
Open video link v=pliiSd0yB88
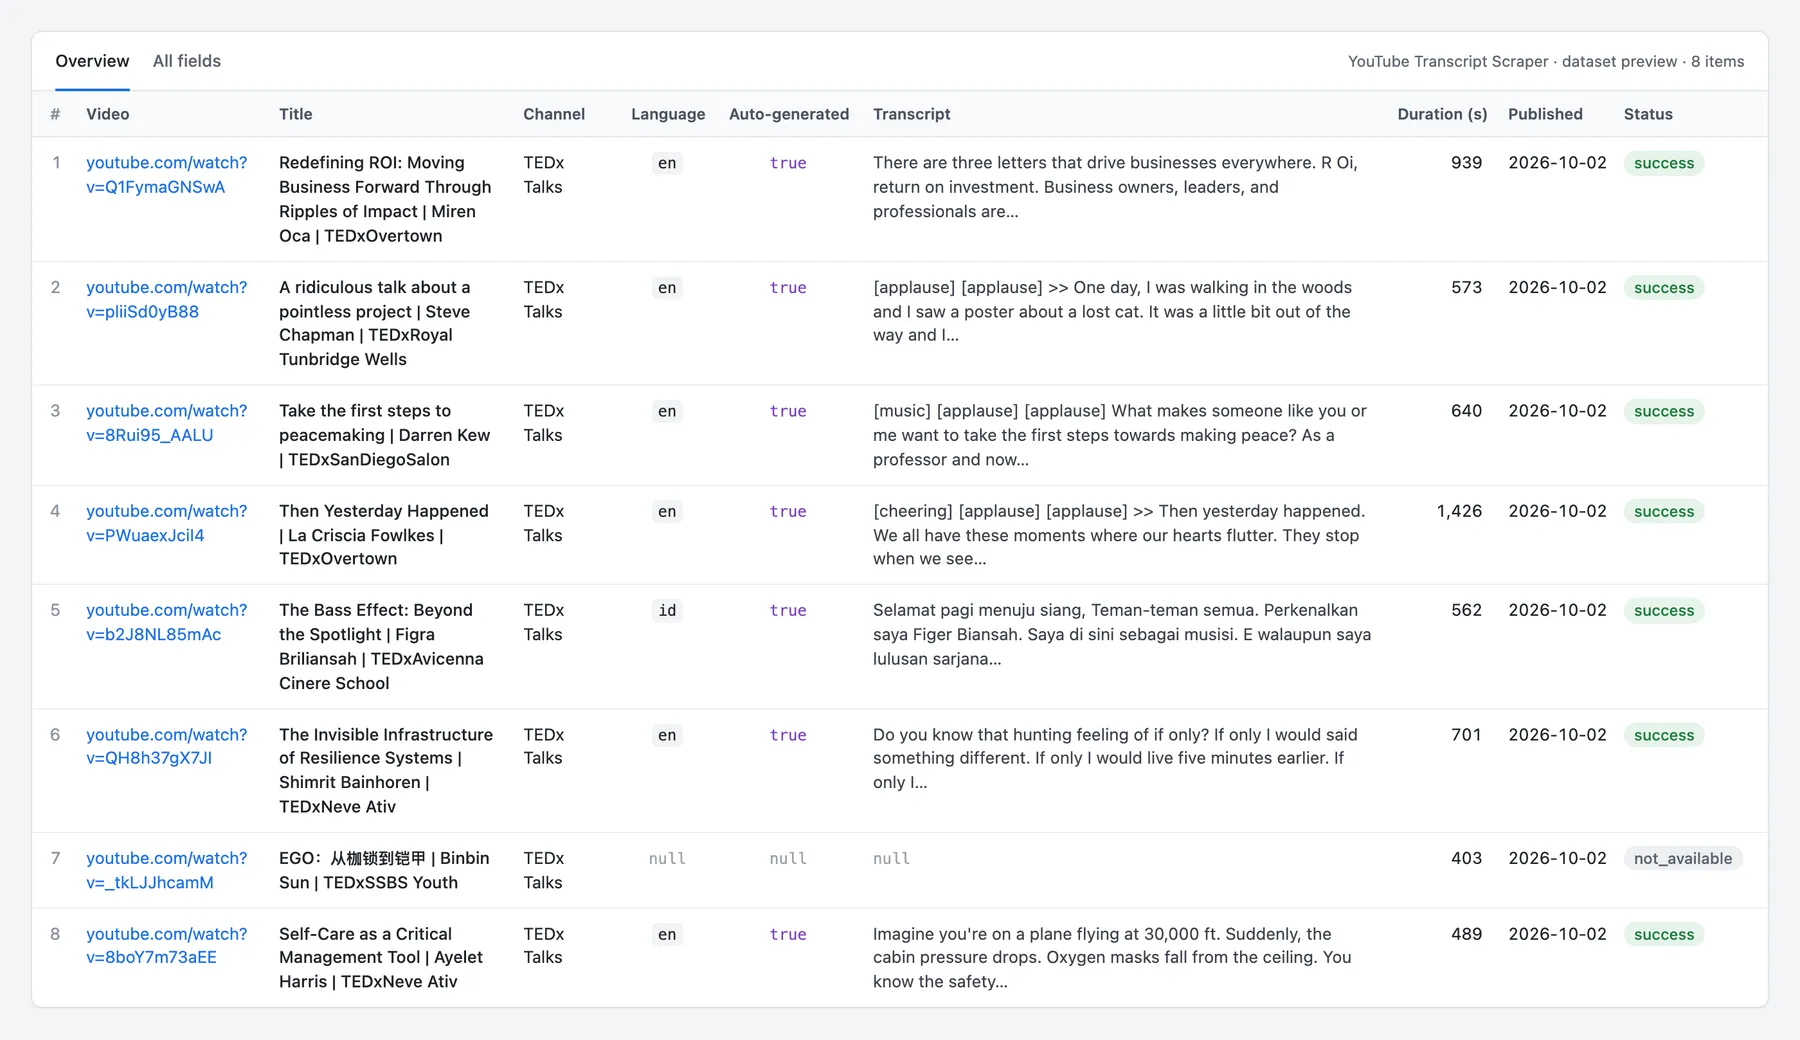[x=166, y=299]
